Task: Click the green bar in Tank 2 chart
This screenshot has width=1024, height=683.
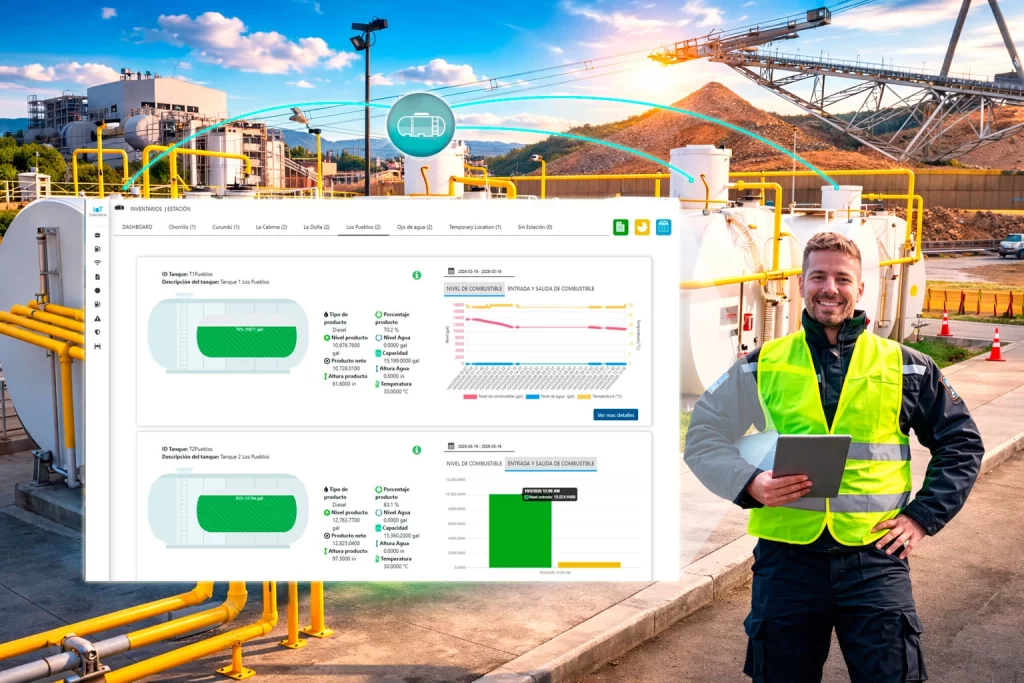Action: pyautogui.click(x=520, y=531)
